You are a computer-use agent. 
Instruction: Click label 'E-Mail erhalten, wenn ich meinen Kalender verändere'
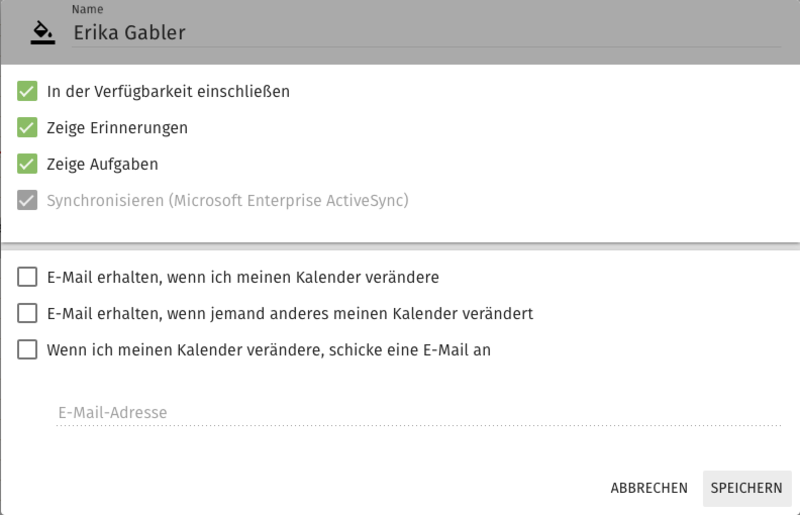pos(243,277)
